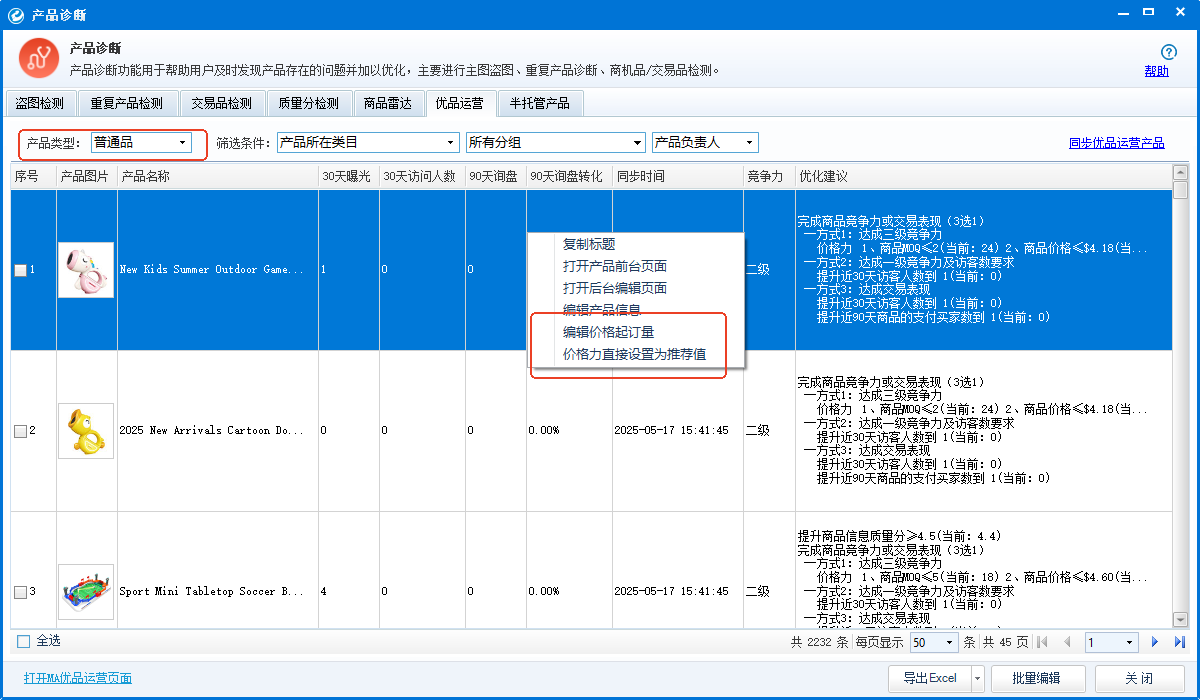Click the 产品诊断 logo icon in header
Image resolution: width=1200 pixels, height=700 pixels.
pos(38,59)
